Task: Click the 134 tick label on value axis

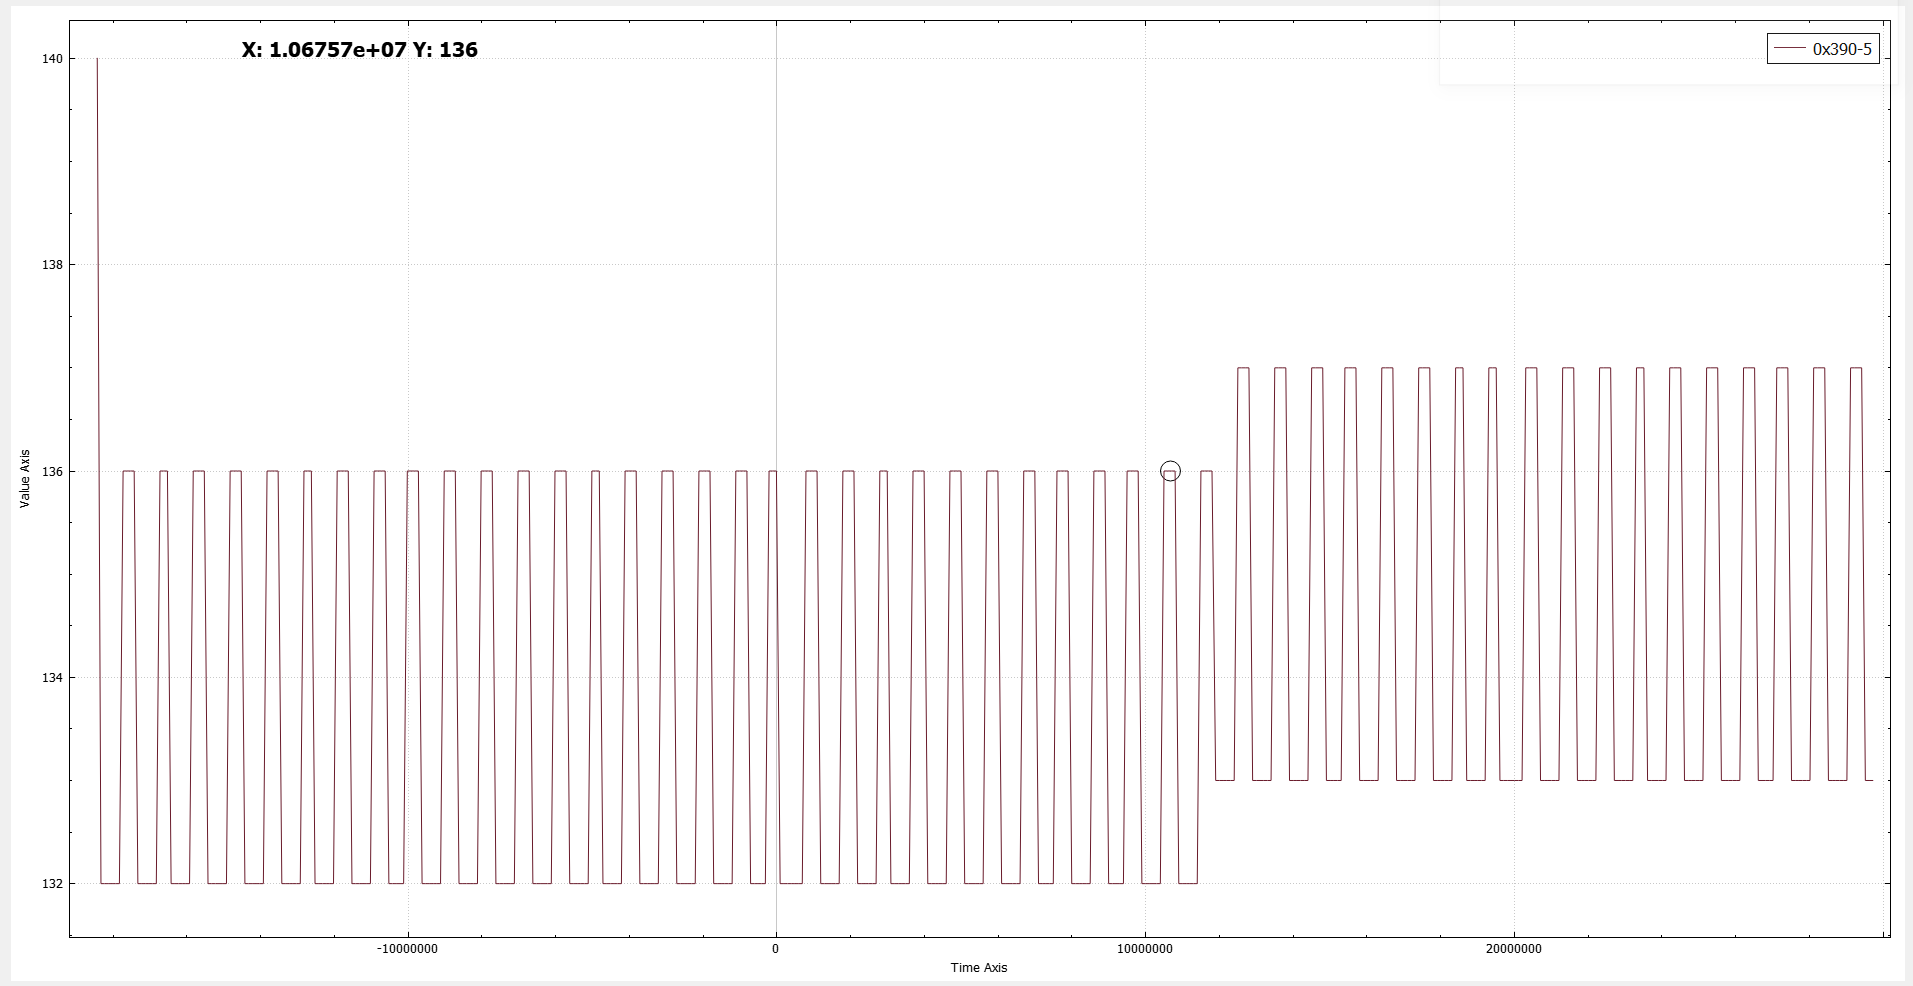Action: coord(52,677)
